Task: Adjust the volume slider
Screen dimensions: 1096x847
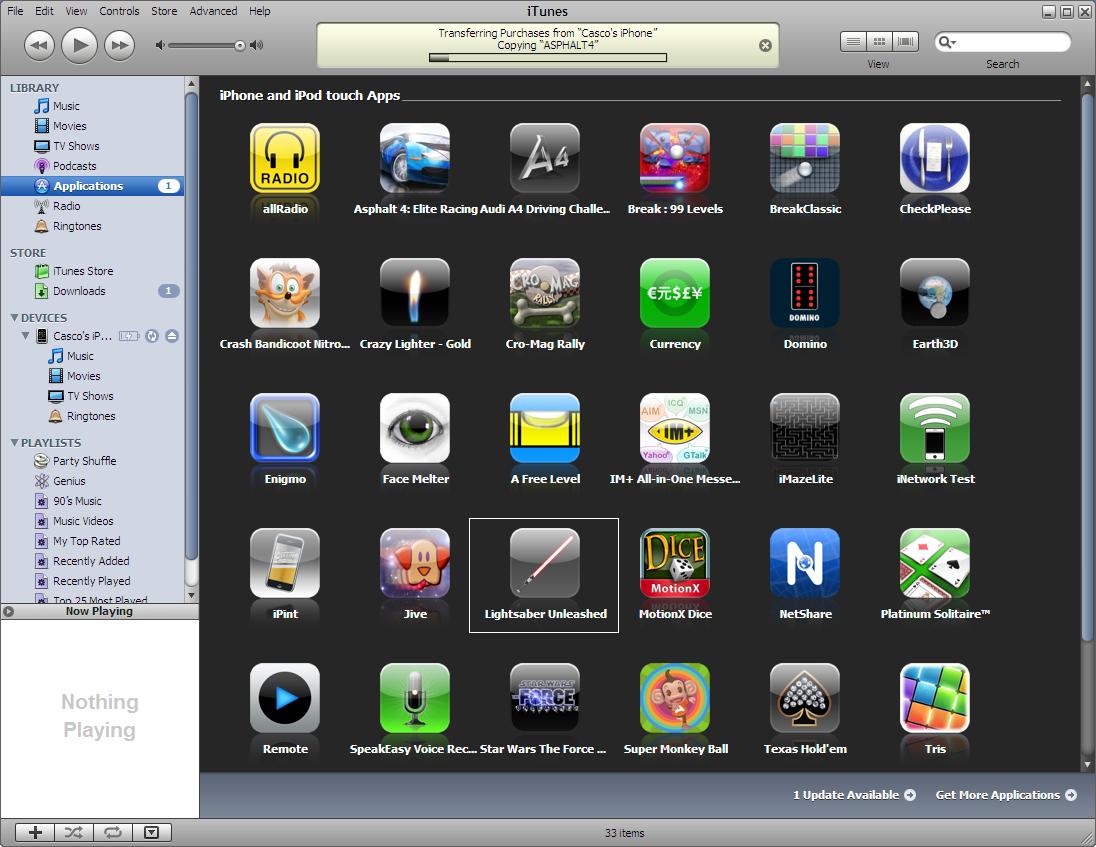Action: 206,45
